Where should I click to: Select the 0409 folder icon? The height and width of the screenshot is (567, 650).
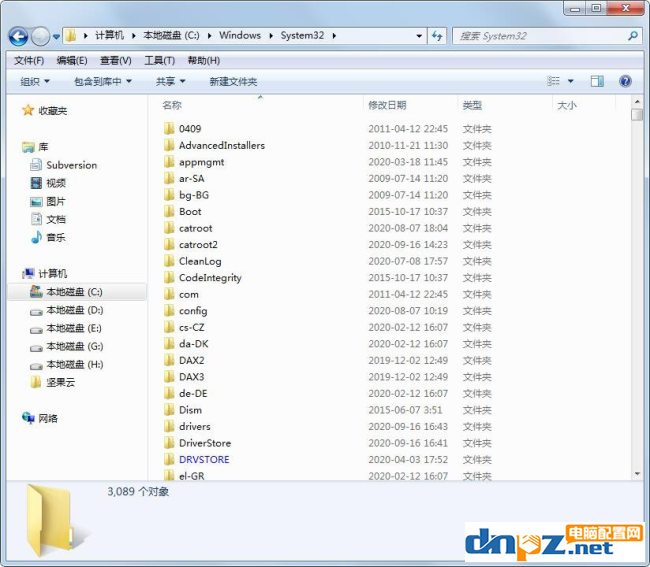pos(169,128)
